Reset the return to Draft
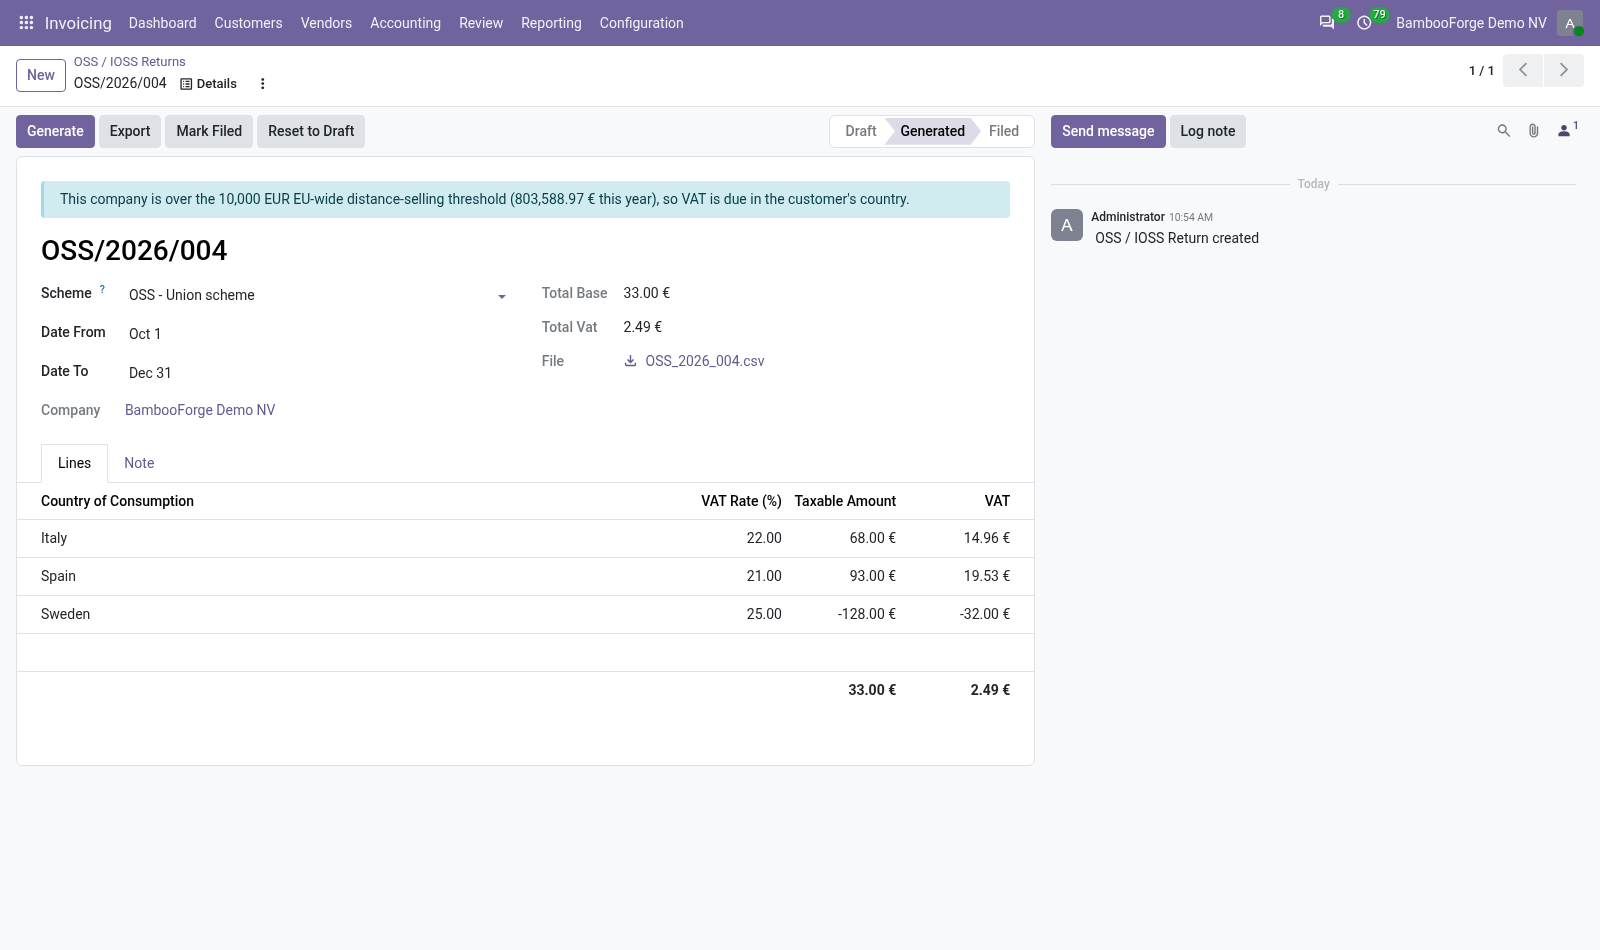1600x950 pixels. tap(311, 131)
